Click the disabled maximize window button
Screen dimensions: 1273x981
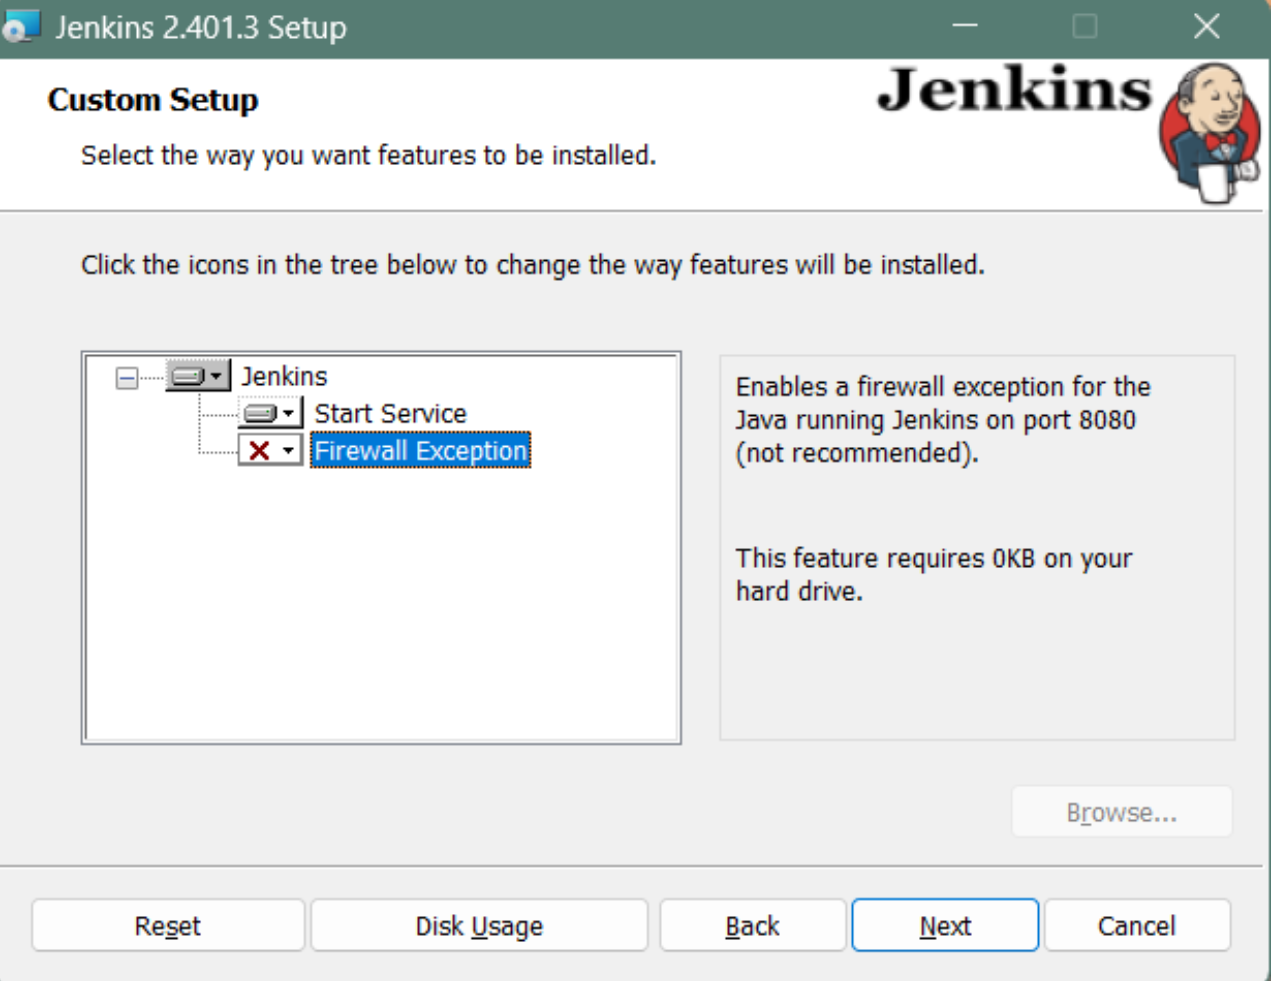point(1085,26)
